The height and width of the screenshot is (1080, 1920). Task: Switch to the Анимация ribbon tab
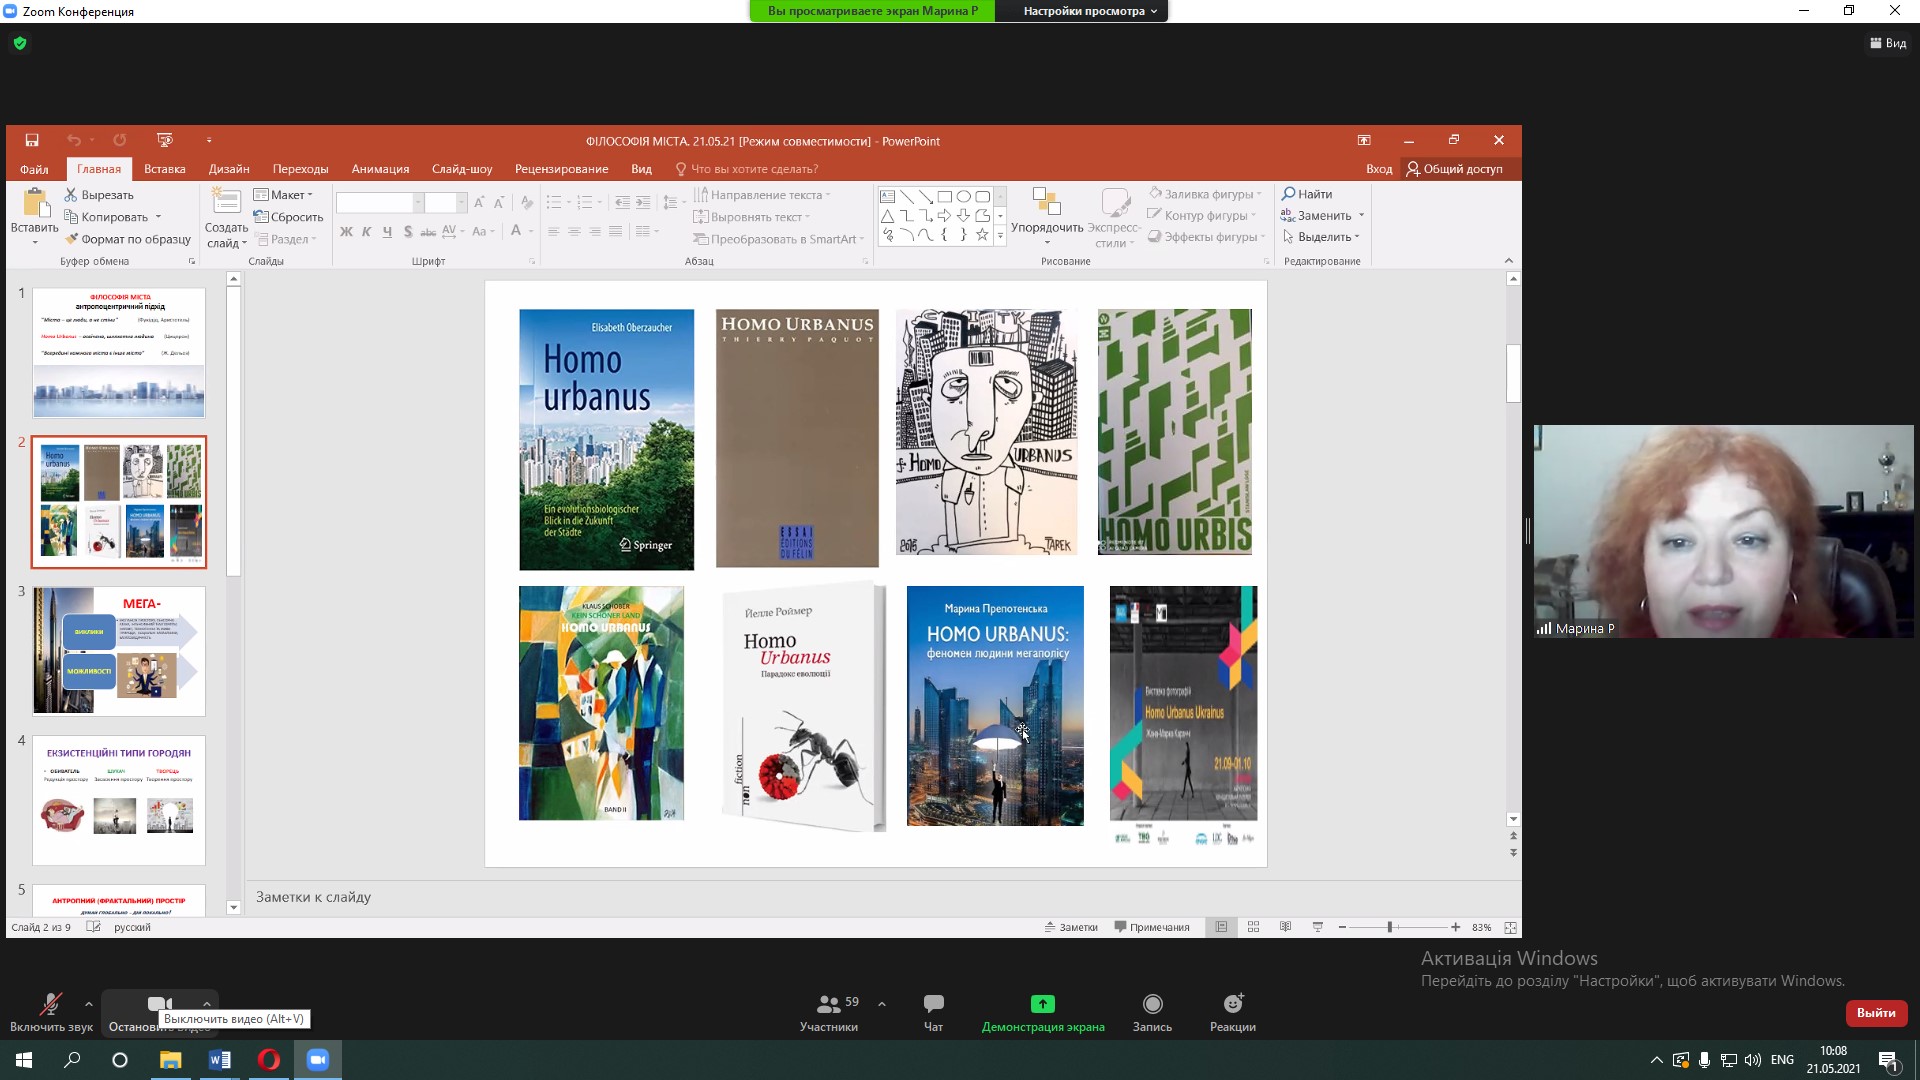pos(380,169)
